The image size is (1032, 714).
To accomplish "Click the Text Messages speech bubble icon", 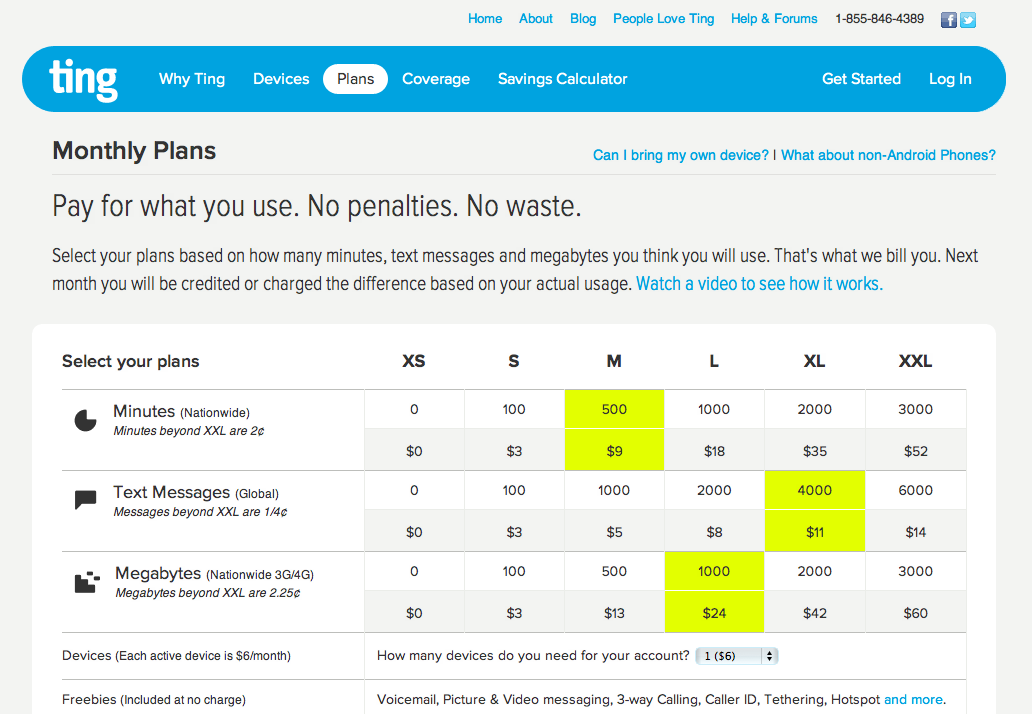I will pyautogui.click(x=86, y=500).
